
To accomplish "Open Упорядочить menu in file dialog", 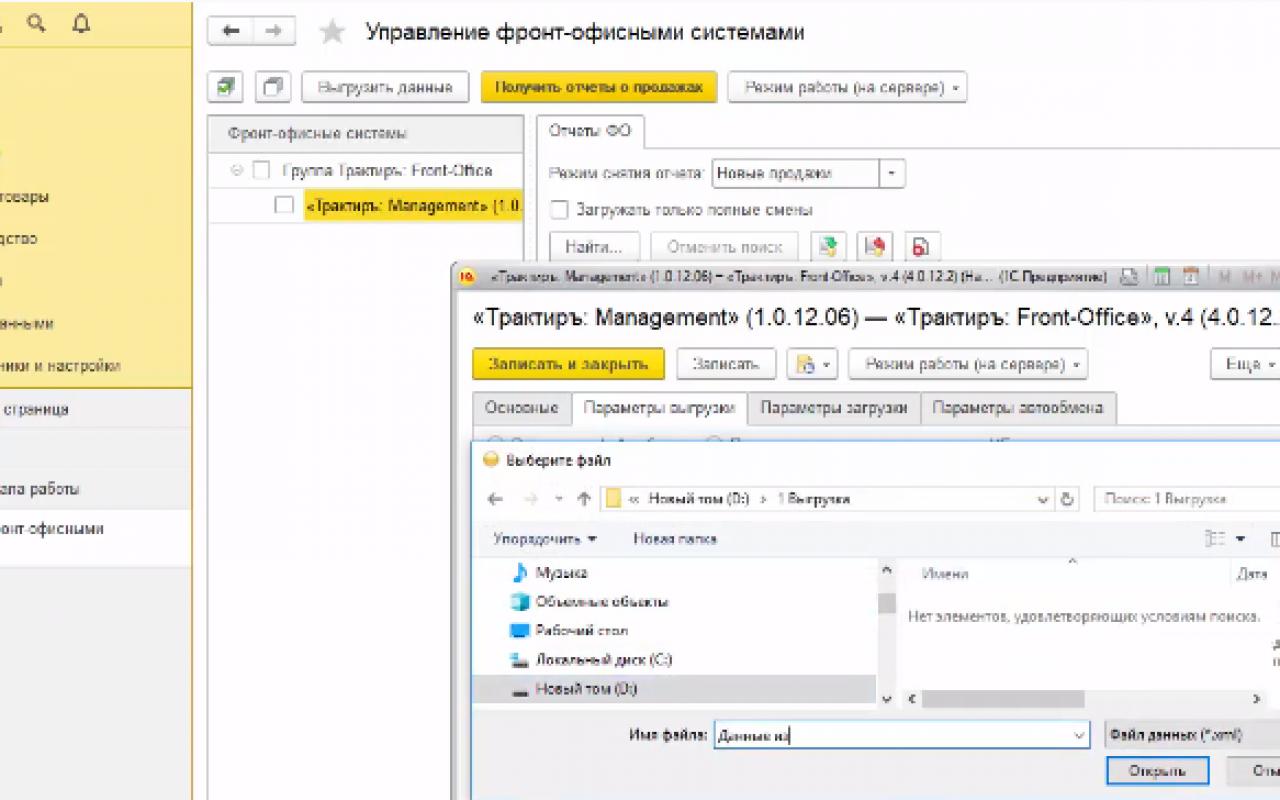I will 545,539.
